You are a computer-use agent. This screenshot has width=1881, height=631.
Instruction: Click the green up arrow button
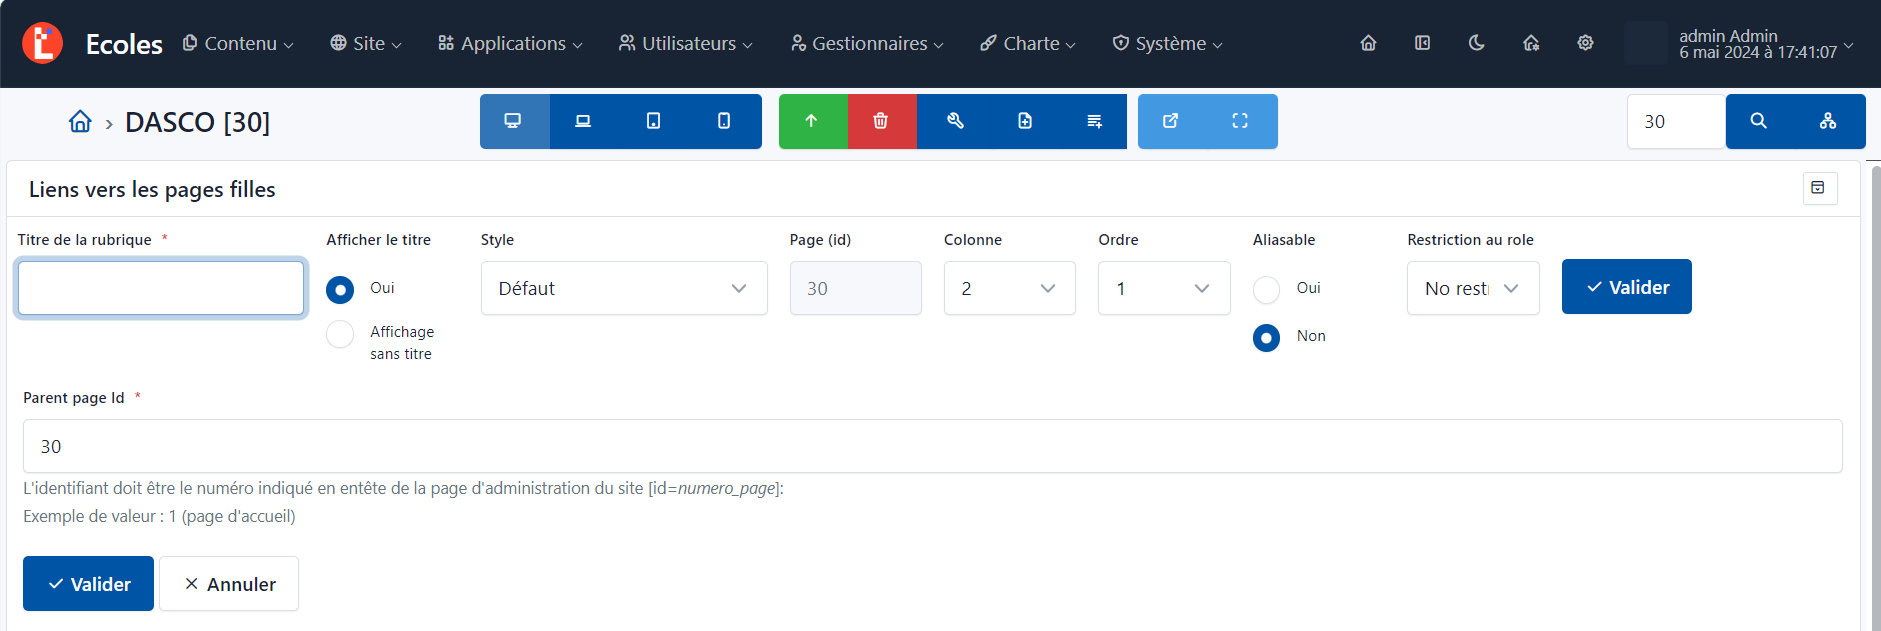click(812, 121)
